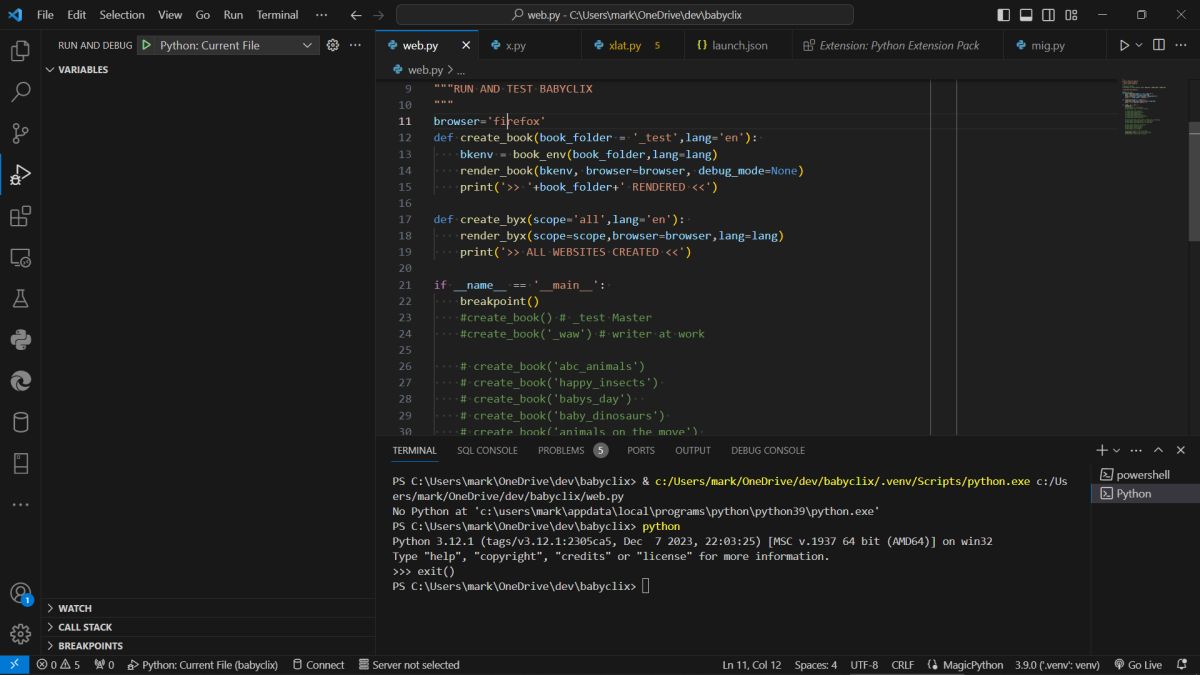Open launch.json via debug gear icon
1200x675 pixels.
pos(333,45)
